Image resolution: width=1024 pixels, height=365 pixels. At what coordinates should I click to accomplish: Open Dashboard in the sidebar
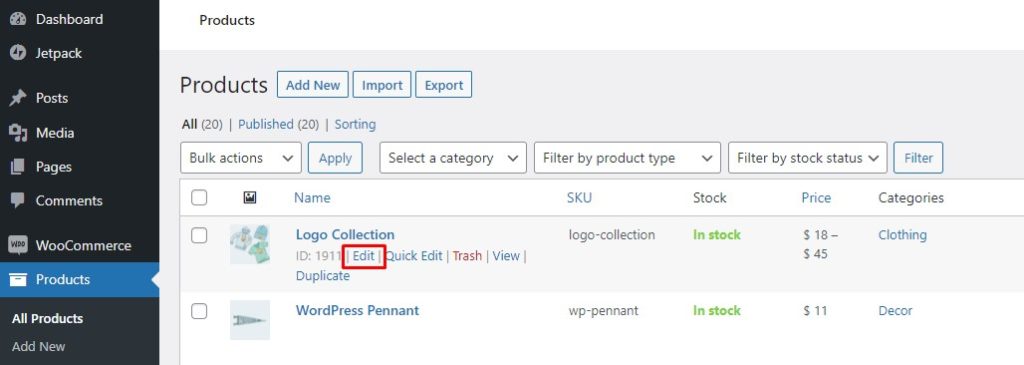[x=69, y=20]
